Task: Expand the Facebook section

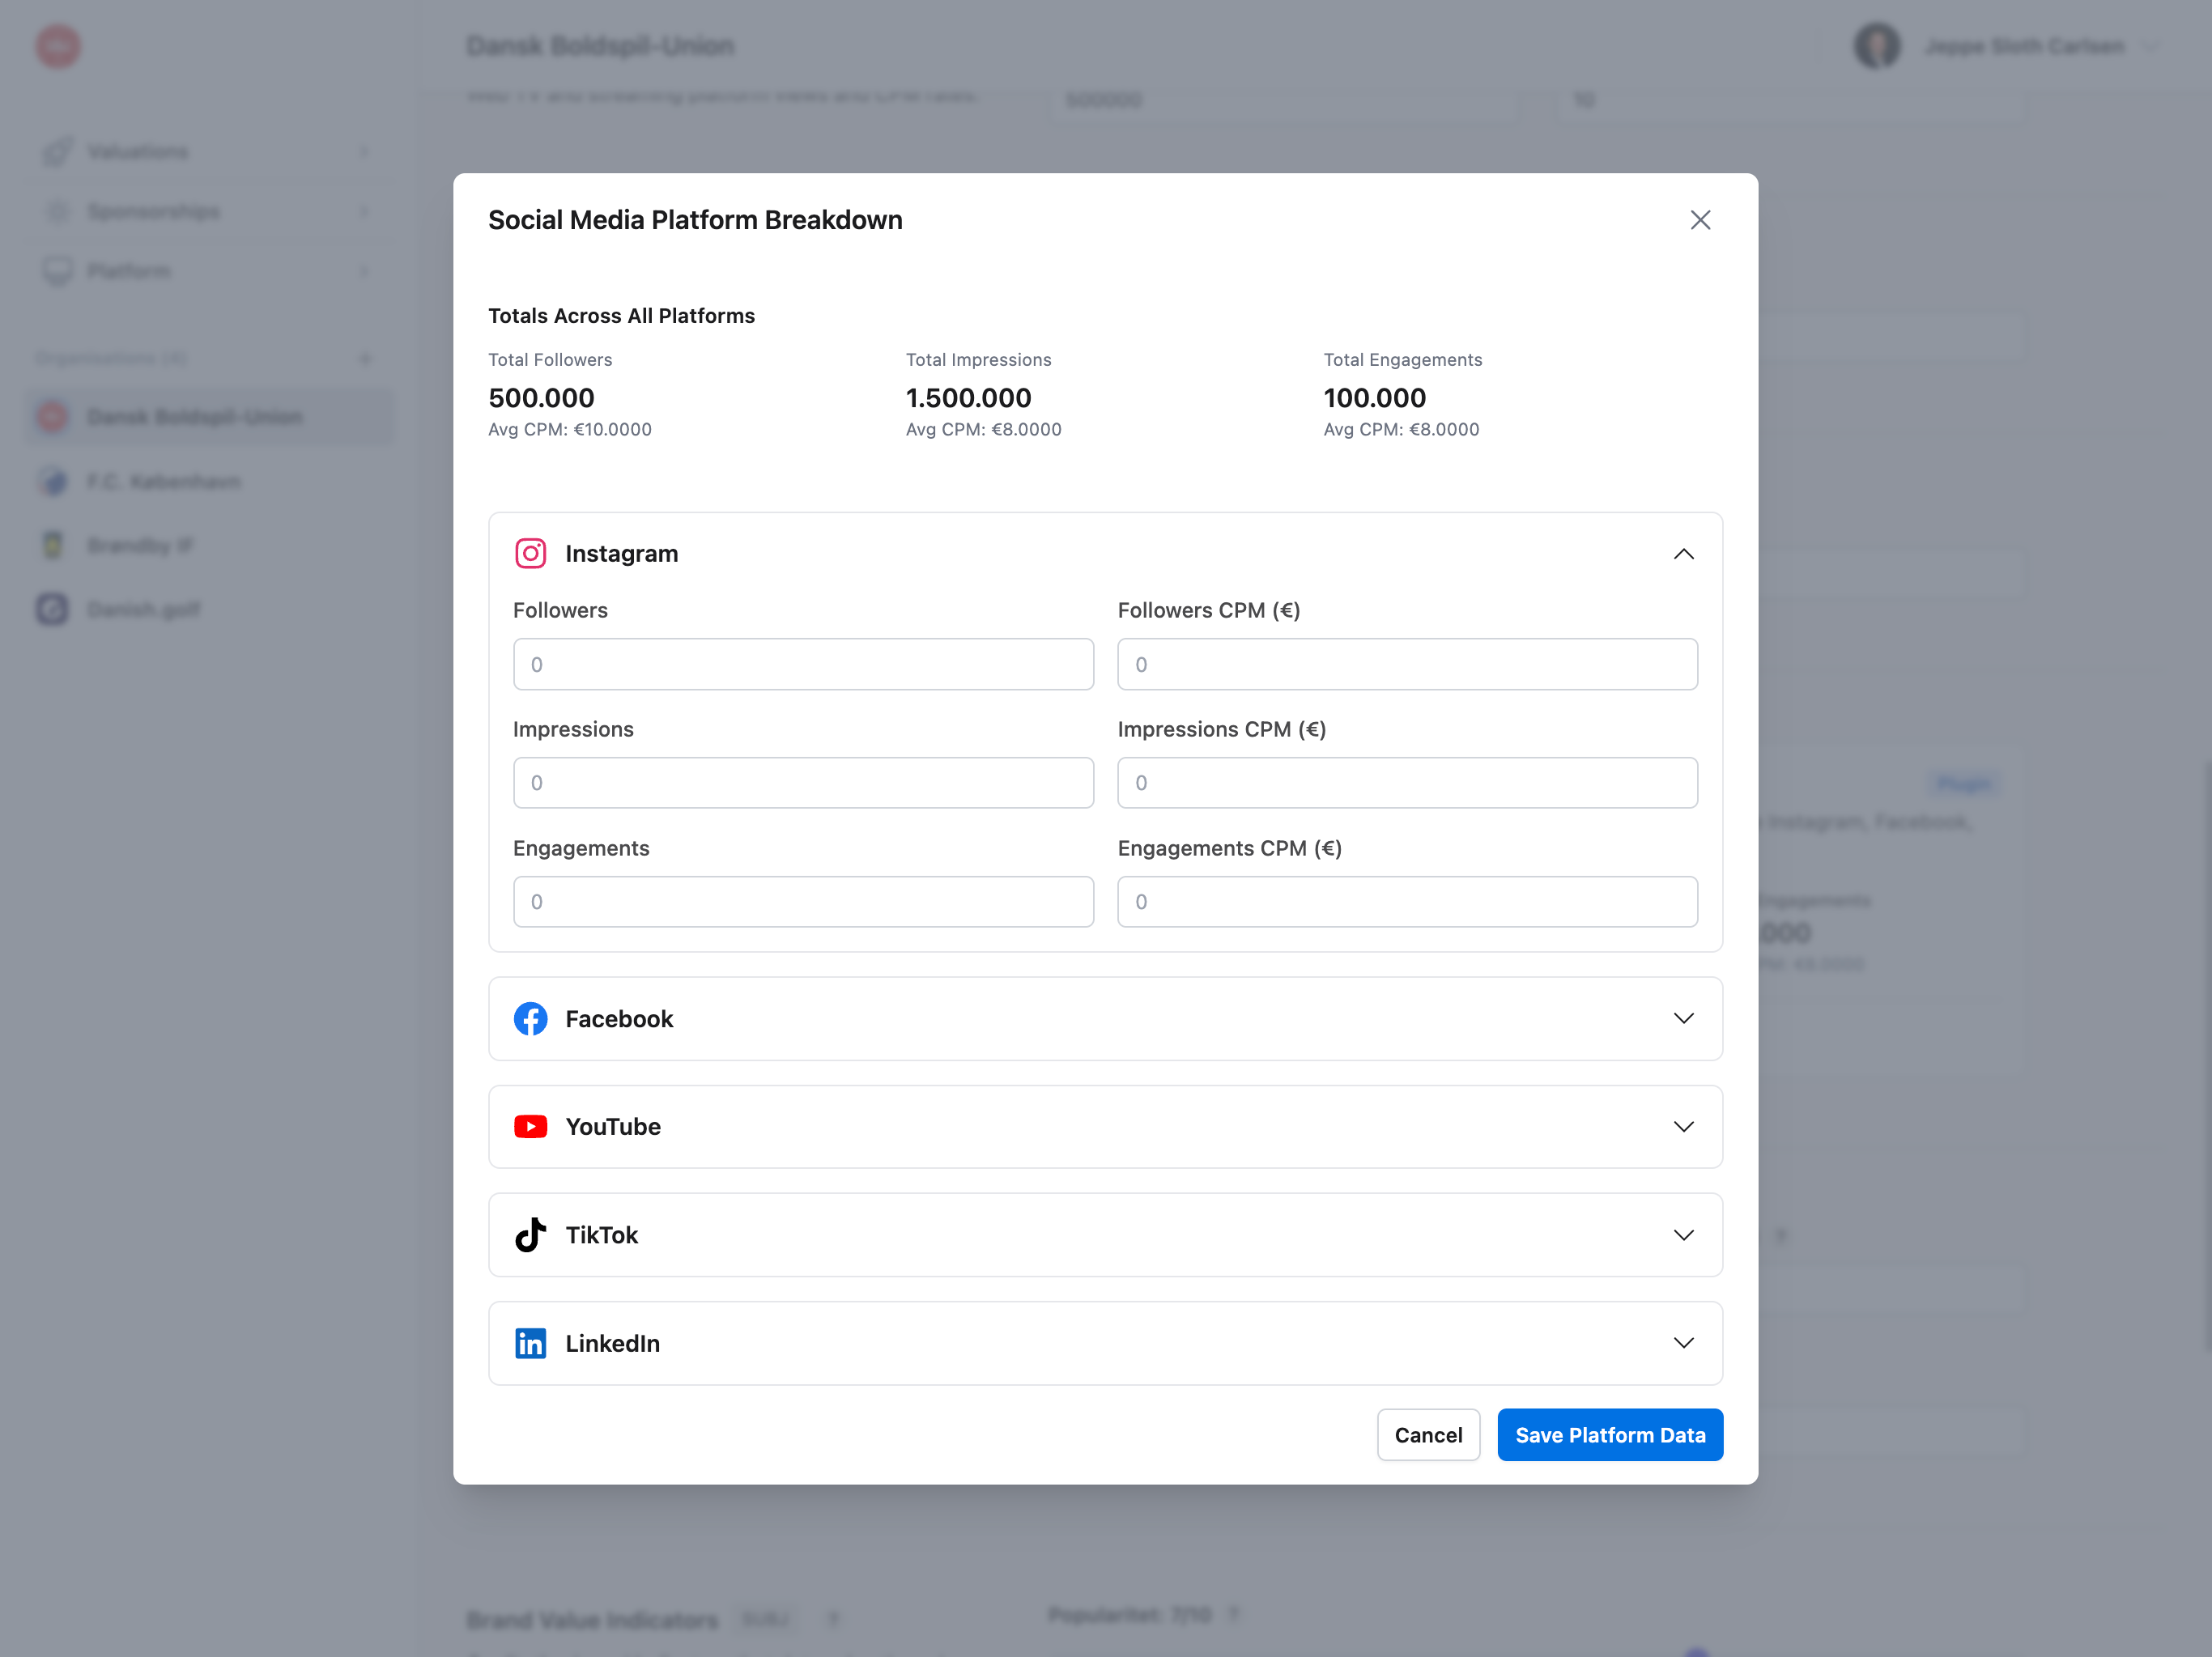Action: (1683, 1018)
